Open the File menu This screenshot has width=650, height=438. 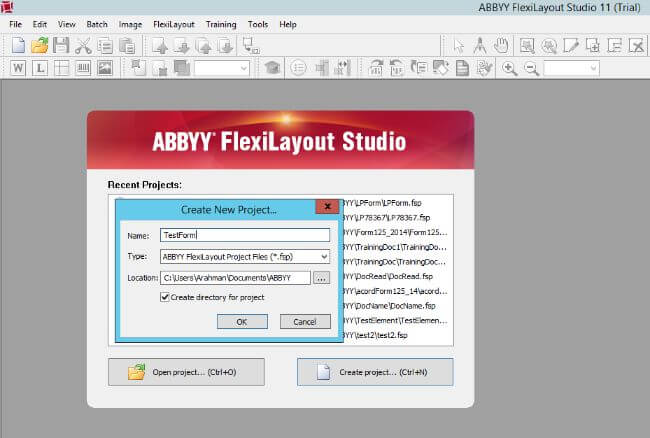pyautogui.click(x=15, y=24)
